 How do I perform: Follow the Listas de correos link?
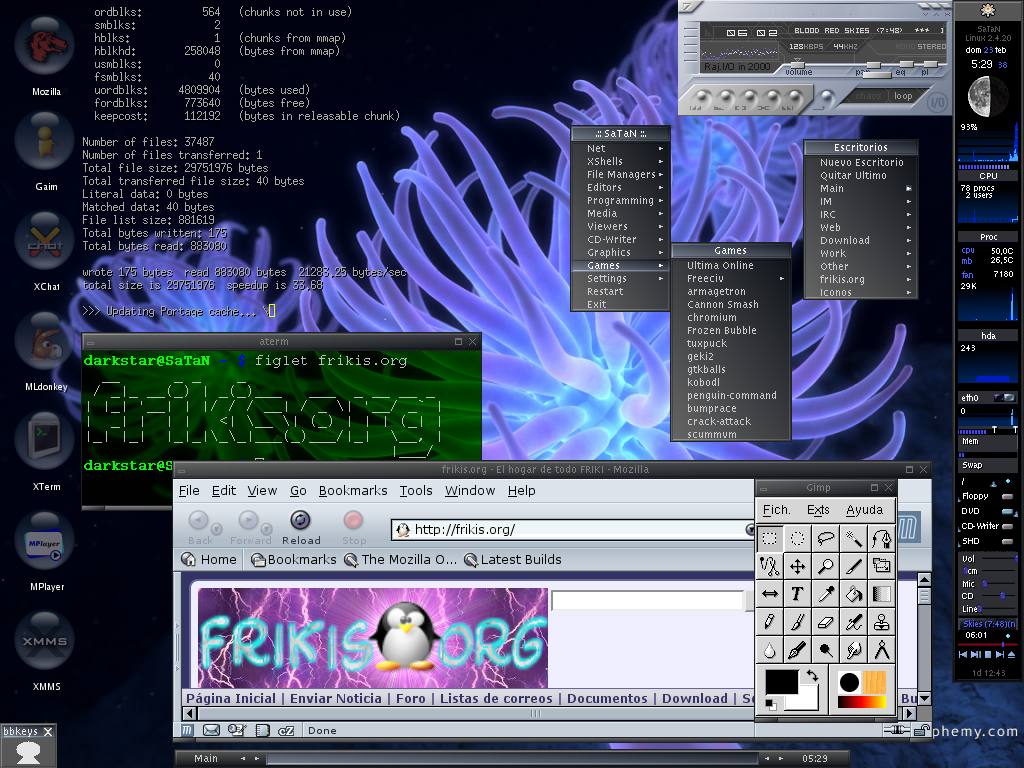pos(496,698)
